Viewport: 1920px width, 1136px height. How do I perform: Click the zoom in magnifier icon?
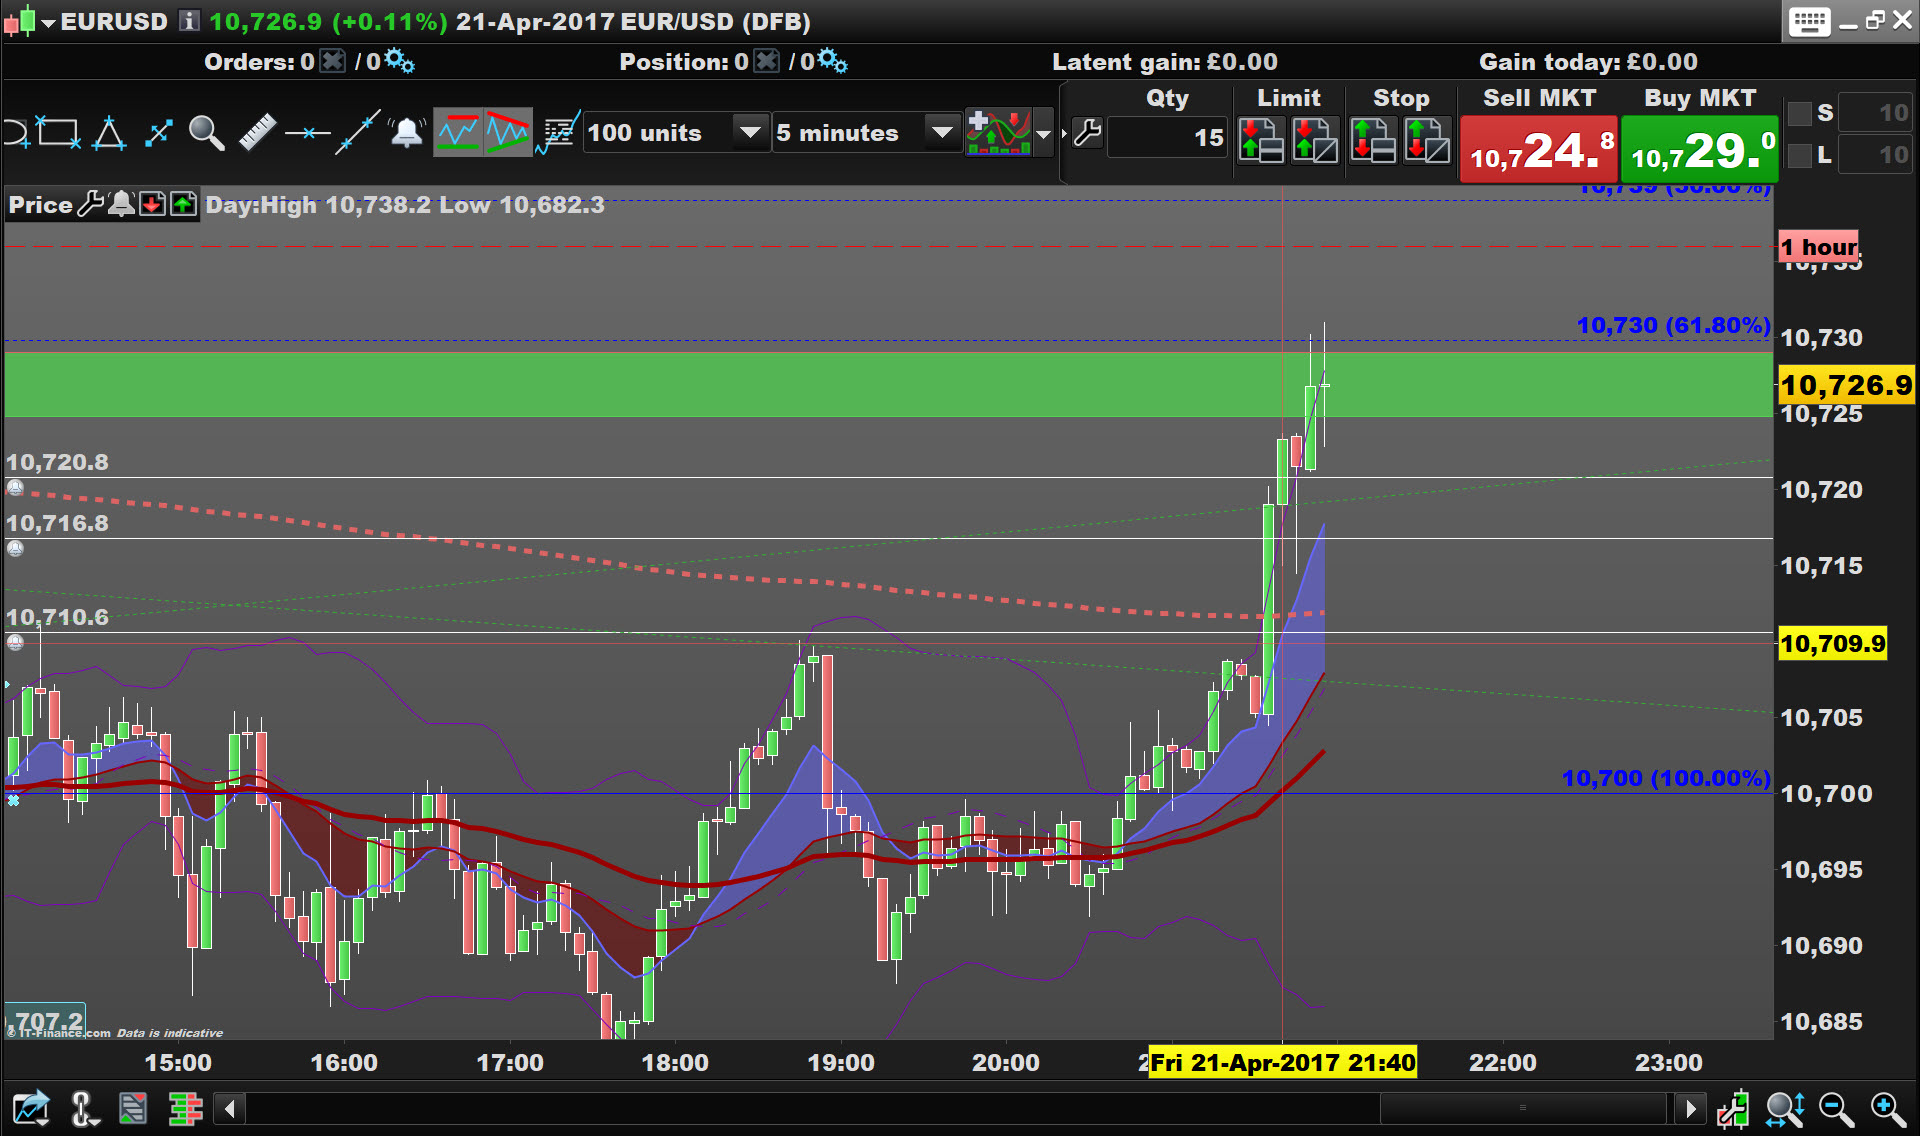click(x=1887, y=1109)
